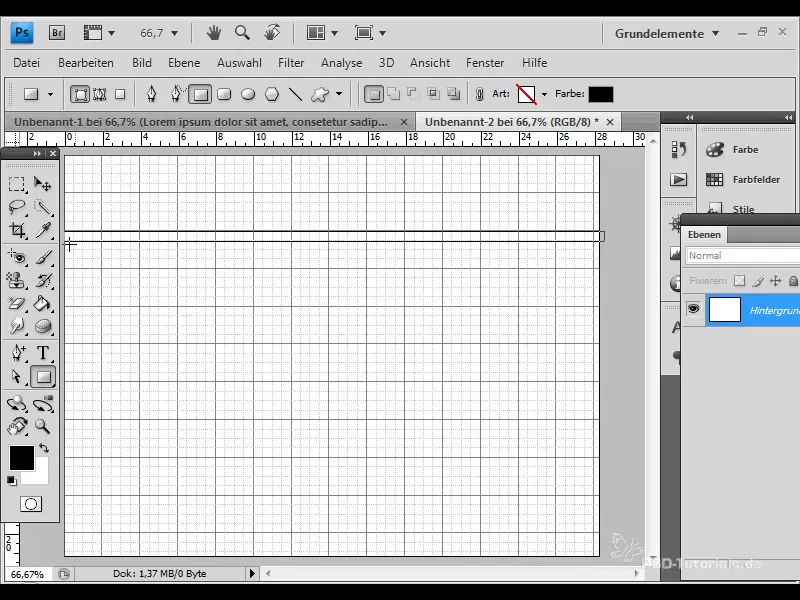Toggle Quick Mask mode

pos(31,504)
